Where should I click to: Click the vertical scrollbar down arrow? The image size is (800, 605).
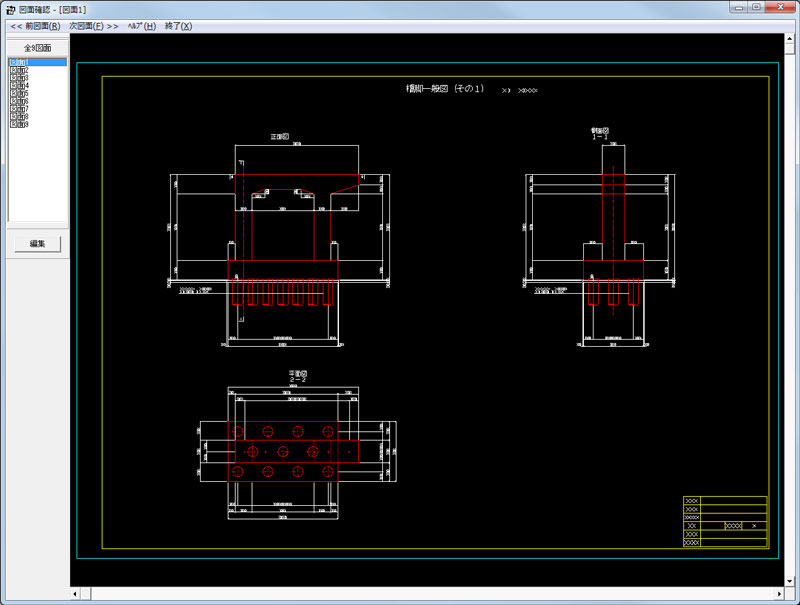790,581
